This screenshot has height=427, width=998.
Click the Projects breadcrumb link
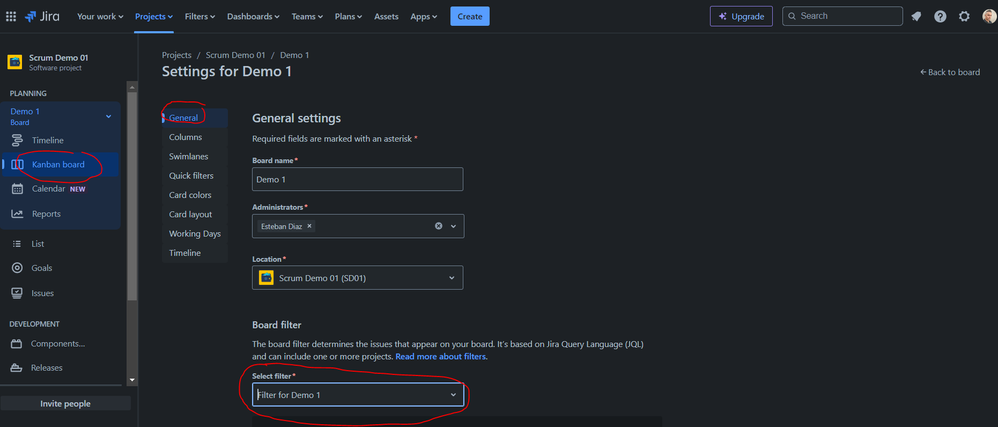coord(176,55)
